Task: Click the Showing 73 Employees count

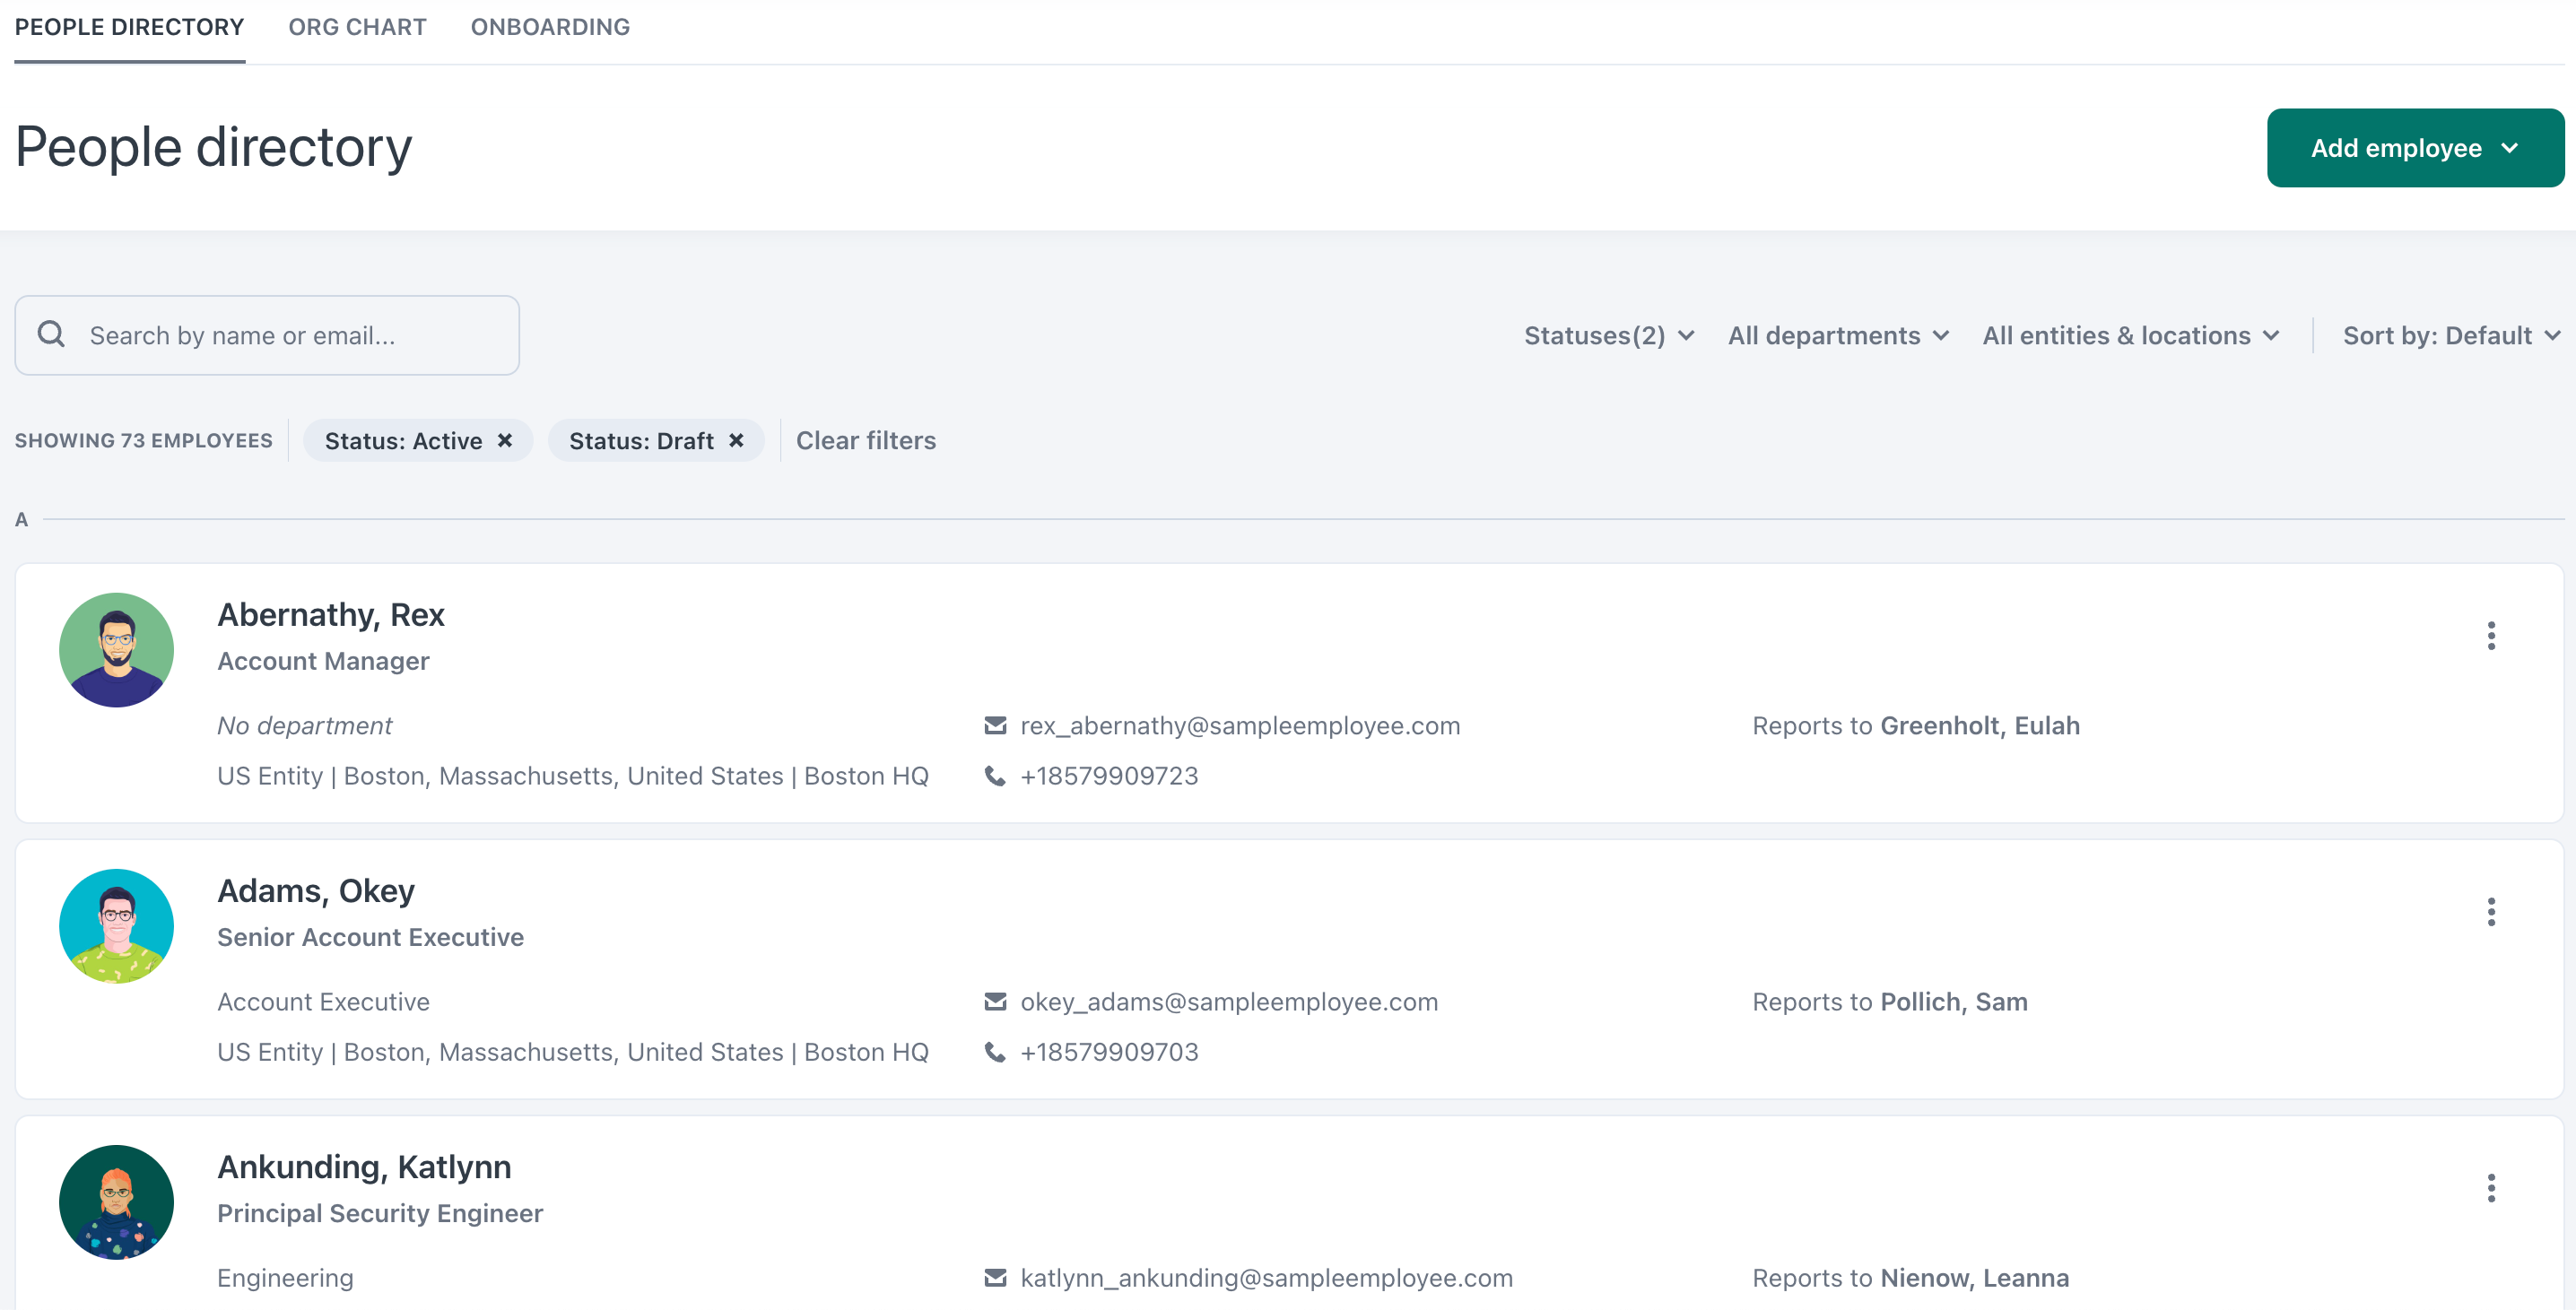Action: coord(143,440)
